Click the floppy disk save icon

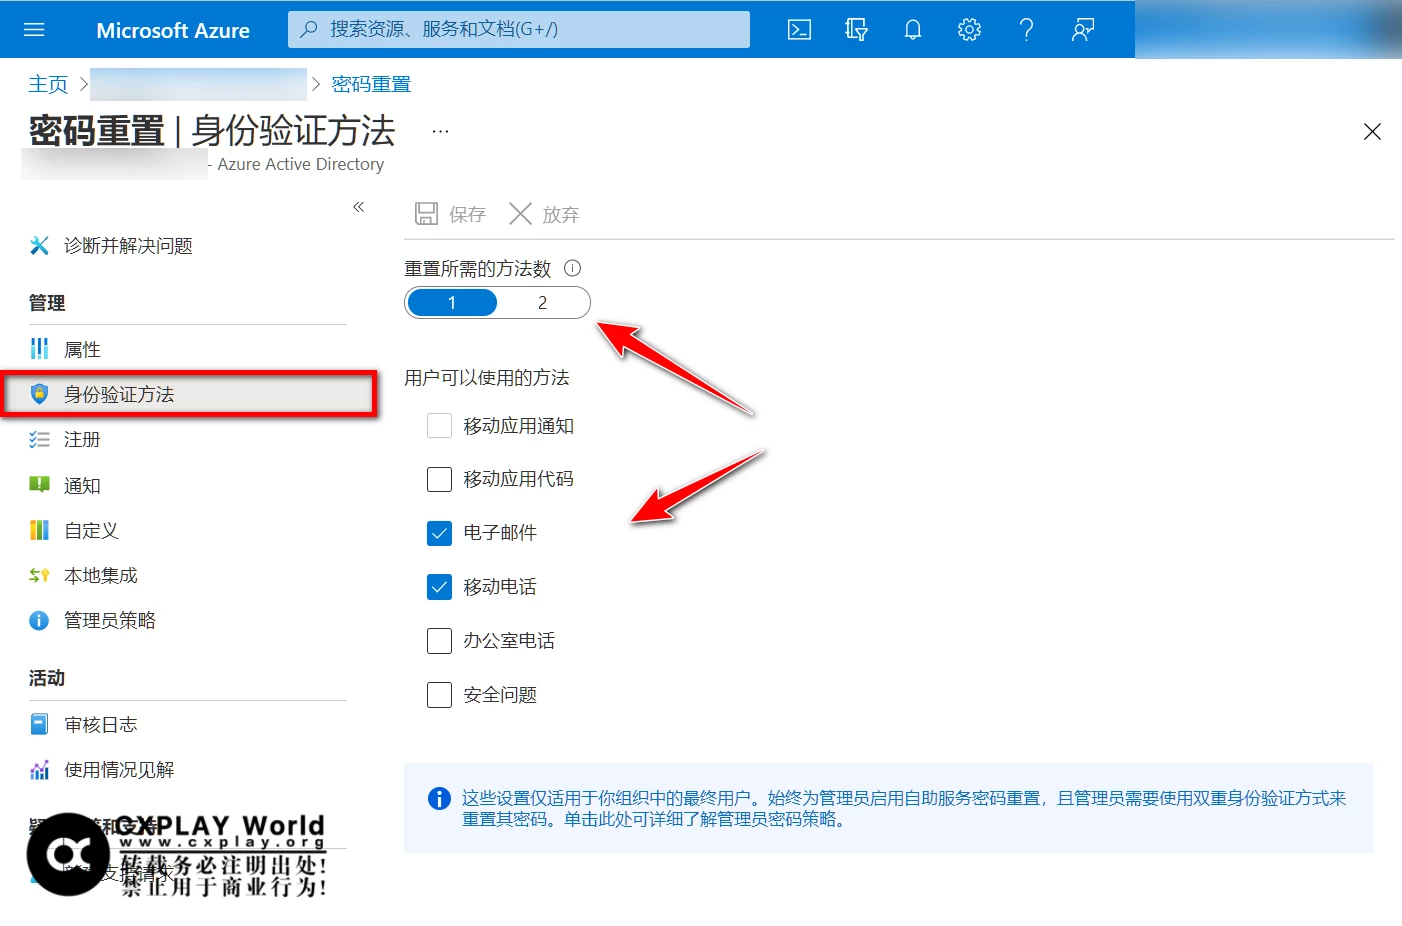(x=427, y=214)
